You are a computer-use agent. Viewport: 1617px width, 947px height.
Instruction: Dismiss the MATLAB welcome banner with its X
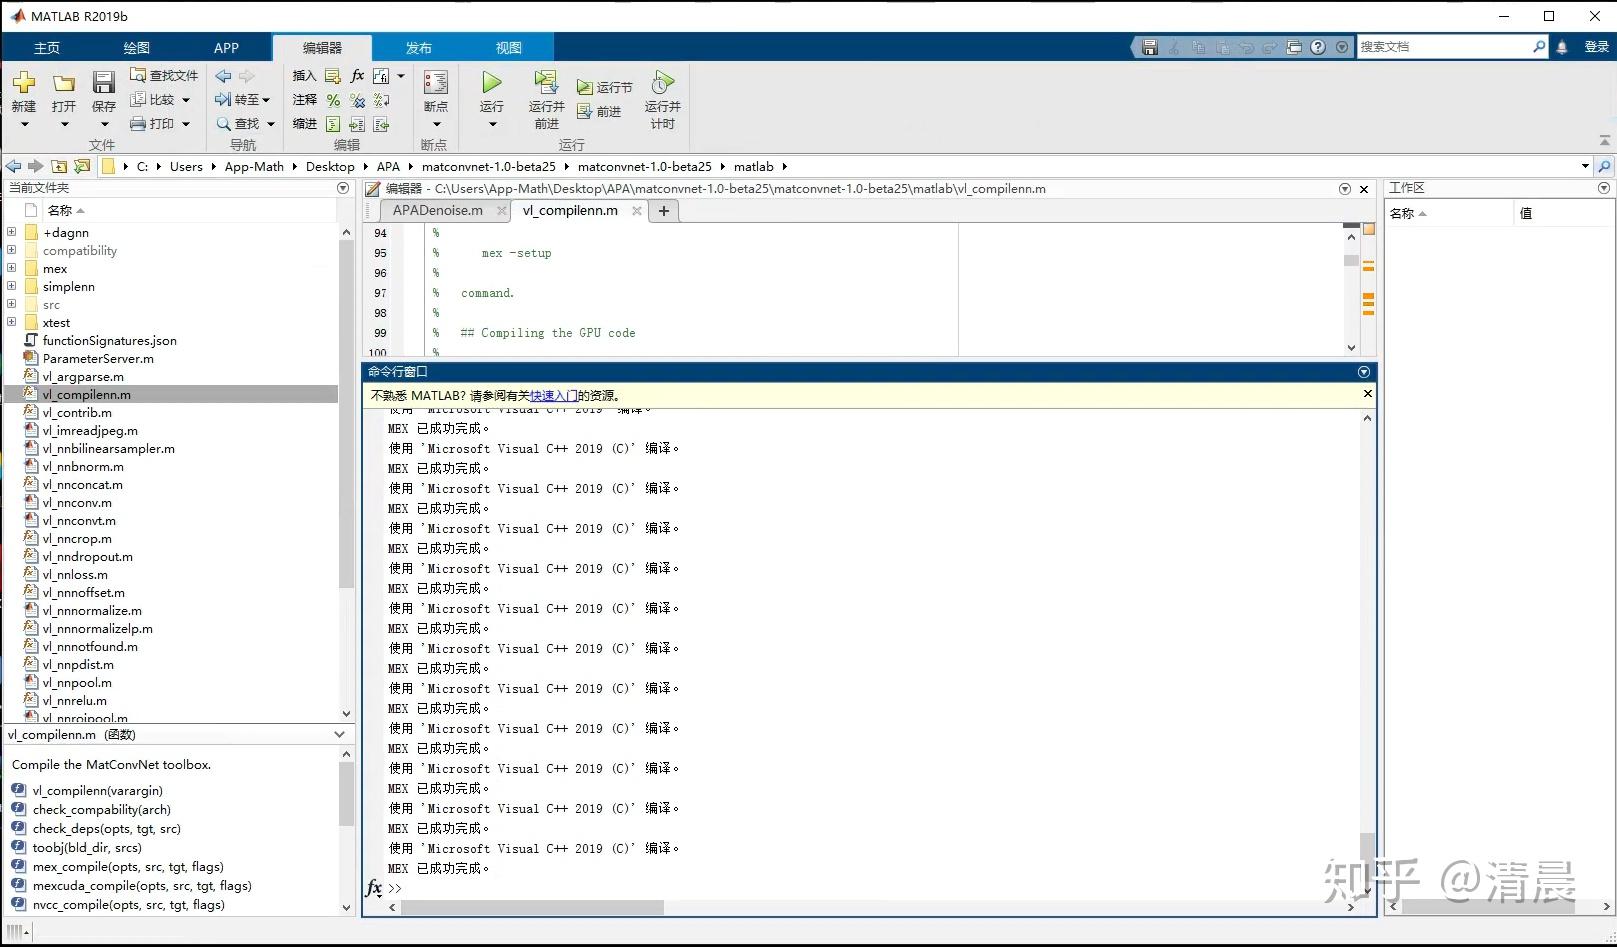[x=1367, y=393]
